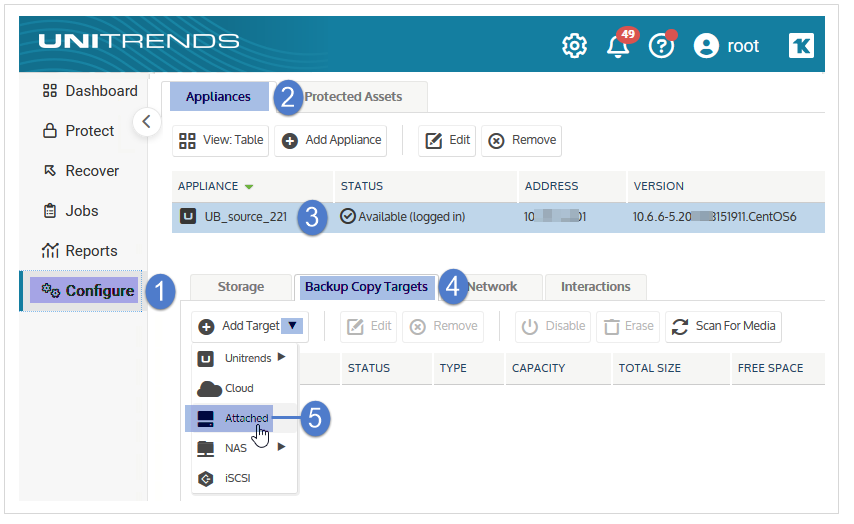Screen dimensions: 854x524
Task: Go to Dashboard in sidebar
Action: [x=90, y=91]
